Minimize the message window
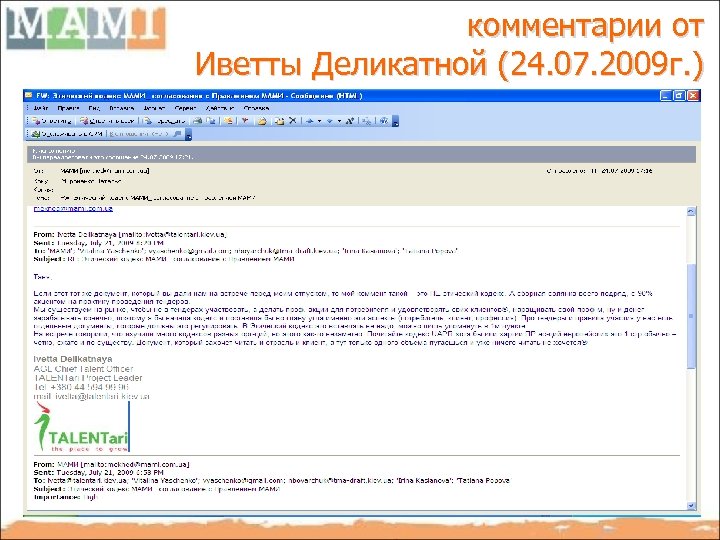This screenshot has height=540, width=720. coord(666,96)
